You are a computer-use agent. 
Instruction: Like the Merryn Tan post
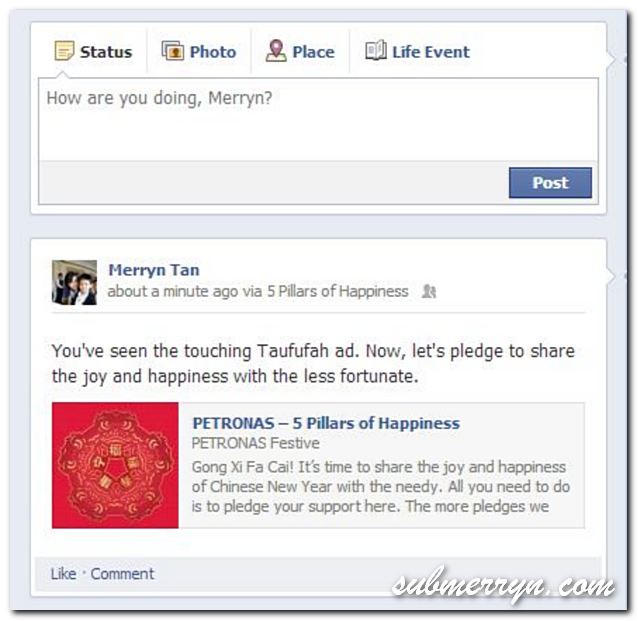pos(63,574)
